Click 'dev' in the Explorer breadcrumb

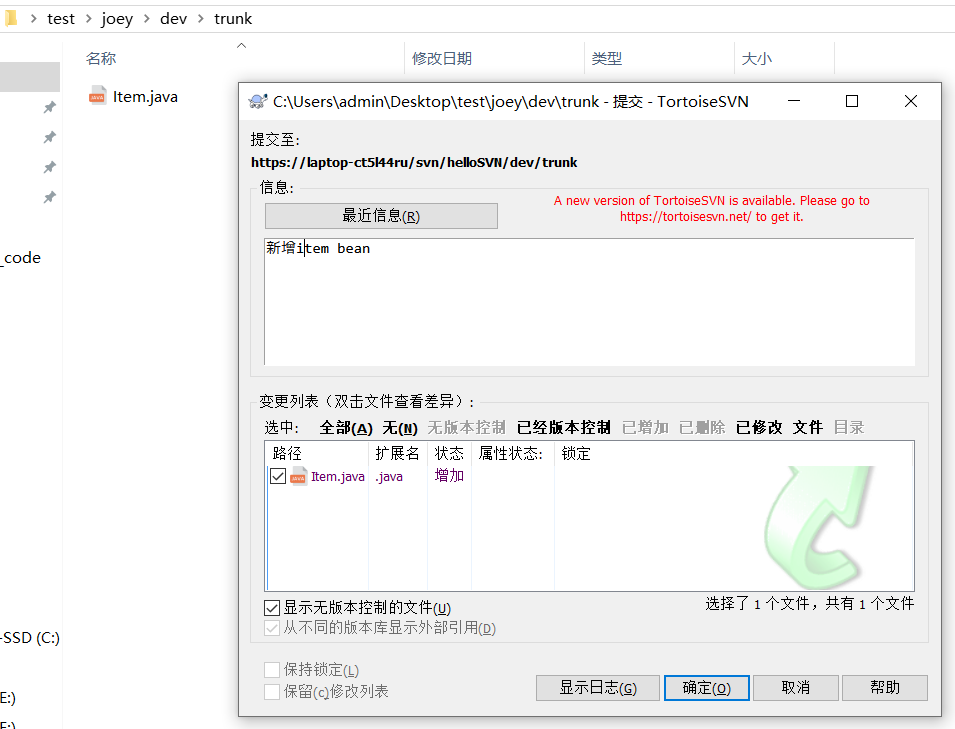(x=174, y=19)
